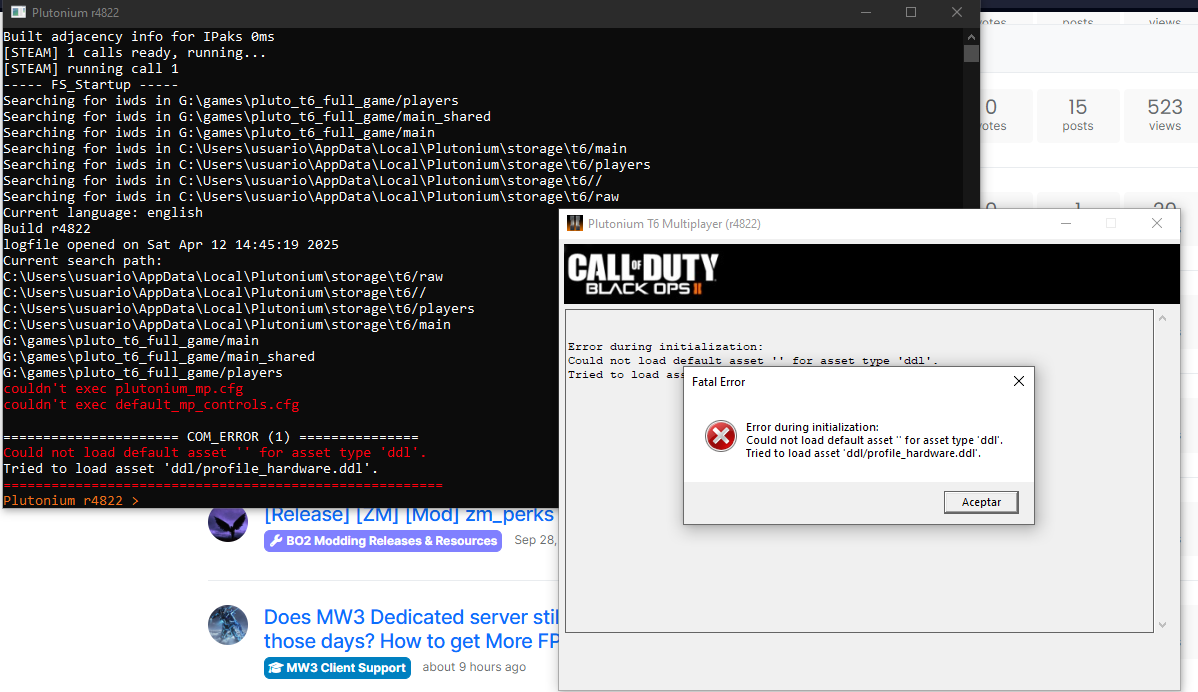Viewport: 1198px width, 692px height.
Task: Click "couldn't exec plutonium_mp.cfg" console line
Action: coord(123,389)
